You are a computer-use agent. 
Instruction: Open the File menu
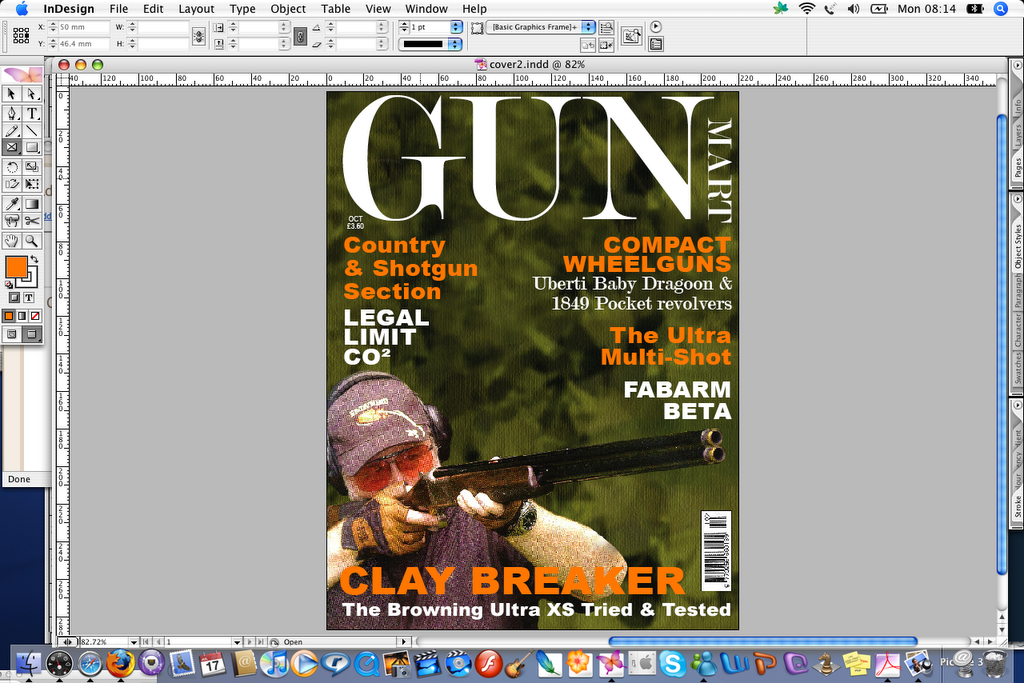119,9
